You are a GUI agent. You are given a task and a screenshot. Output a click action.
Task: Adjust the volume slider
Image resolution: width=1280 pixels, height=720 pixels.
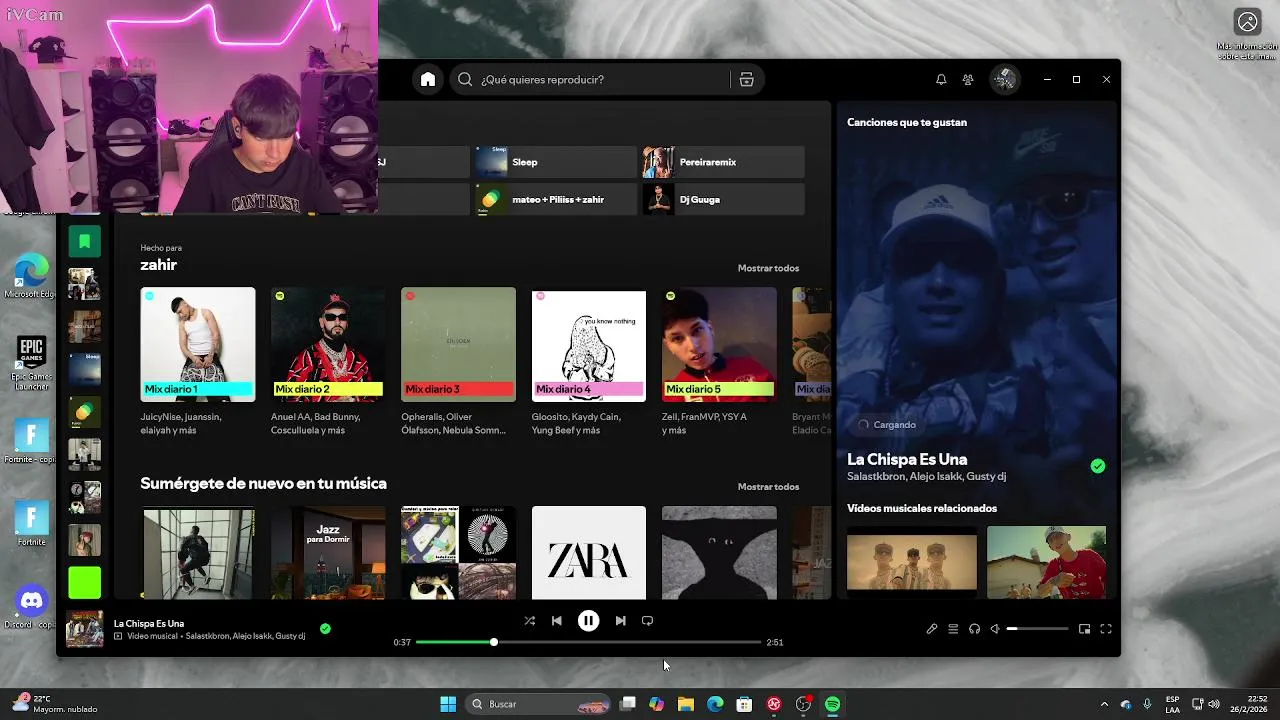[x=1037, y=629]
